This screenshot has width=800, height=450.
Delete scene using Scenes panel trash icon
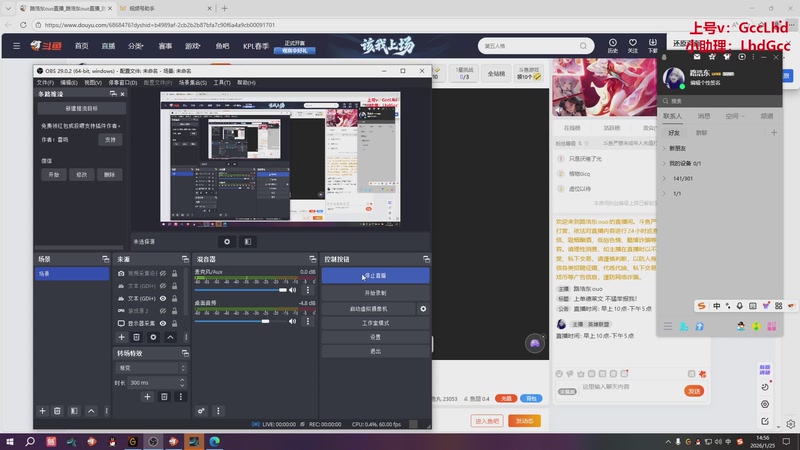[57, 411]
